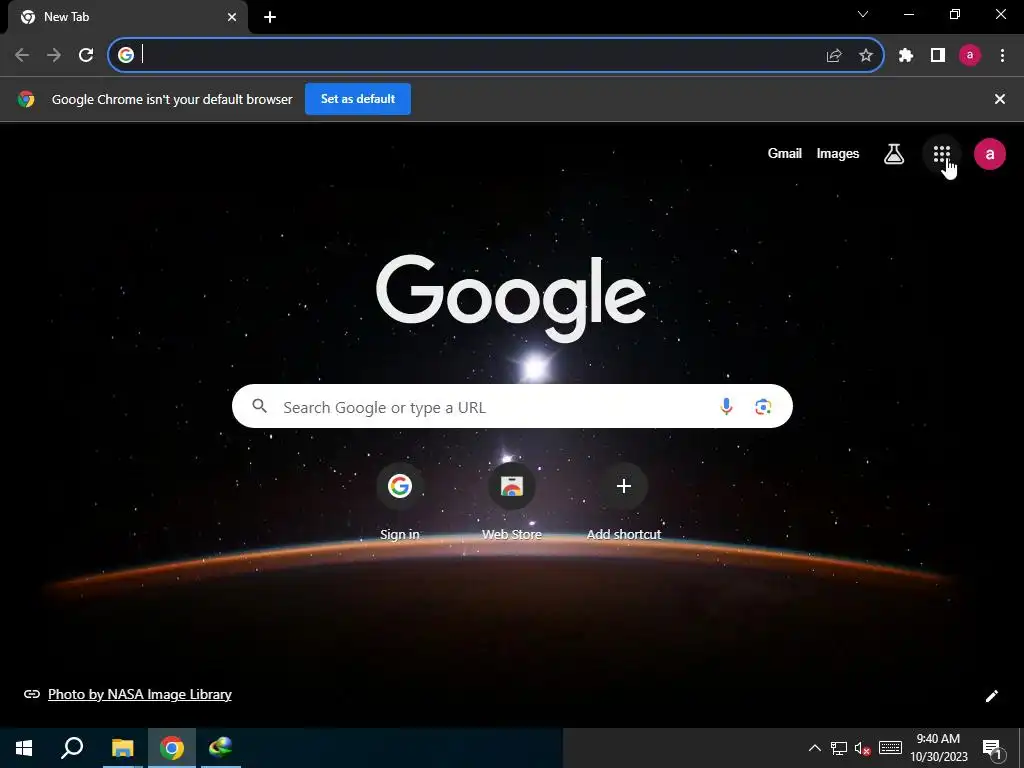The width and height of the screenshot is (1024, 768).
Task: Click Set as default button
Action: (358, 99)
